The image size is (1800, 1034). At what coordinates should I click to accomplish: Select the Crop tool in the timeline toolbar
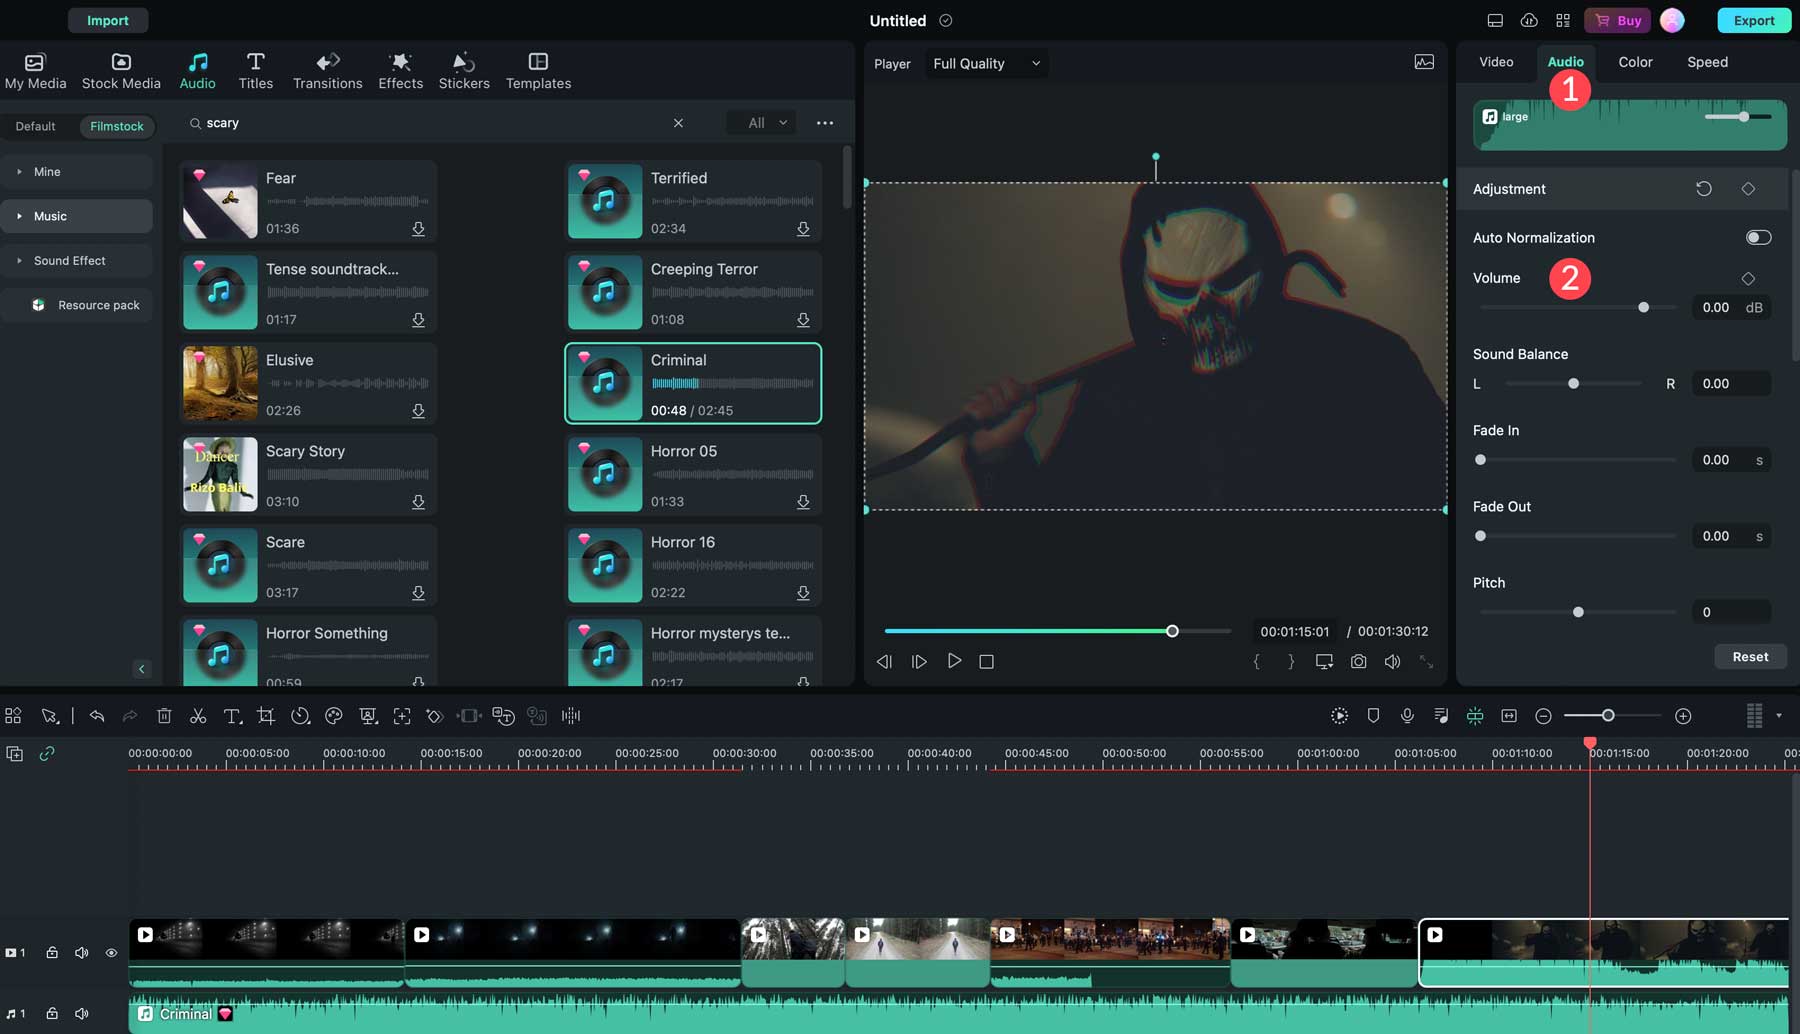266,716
